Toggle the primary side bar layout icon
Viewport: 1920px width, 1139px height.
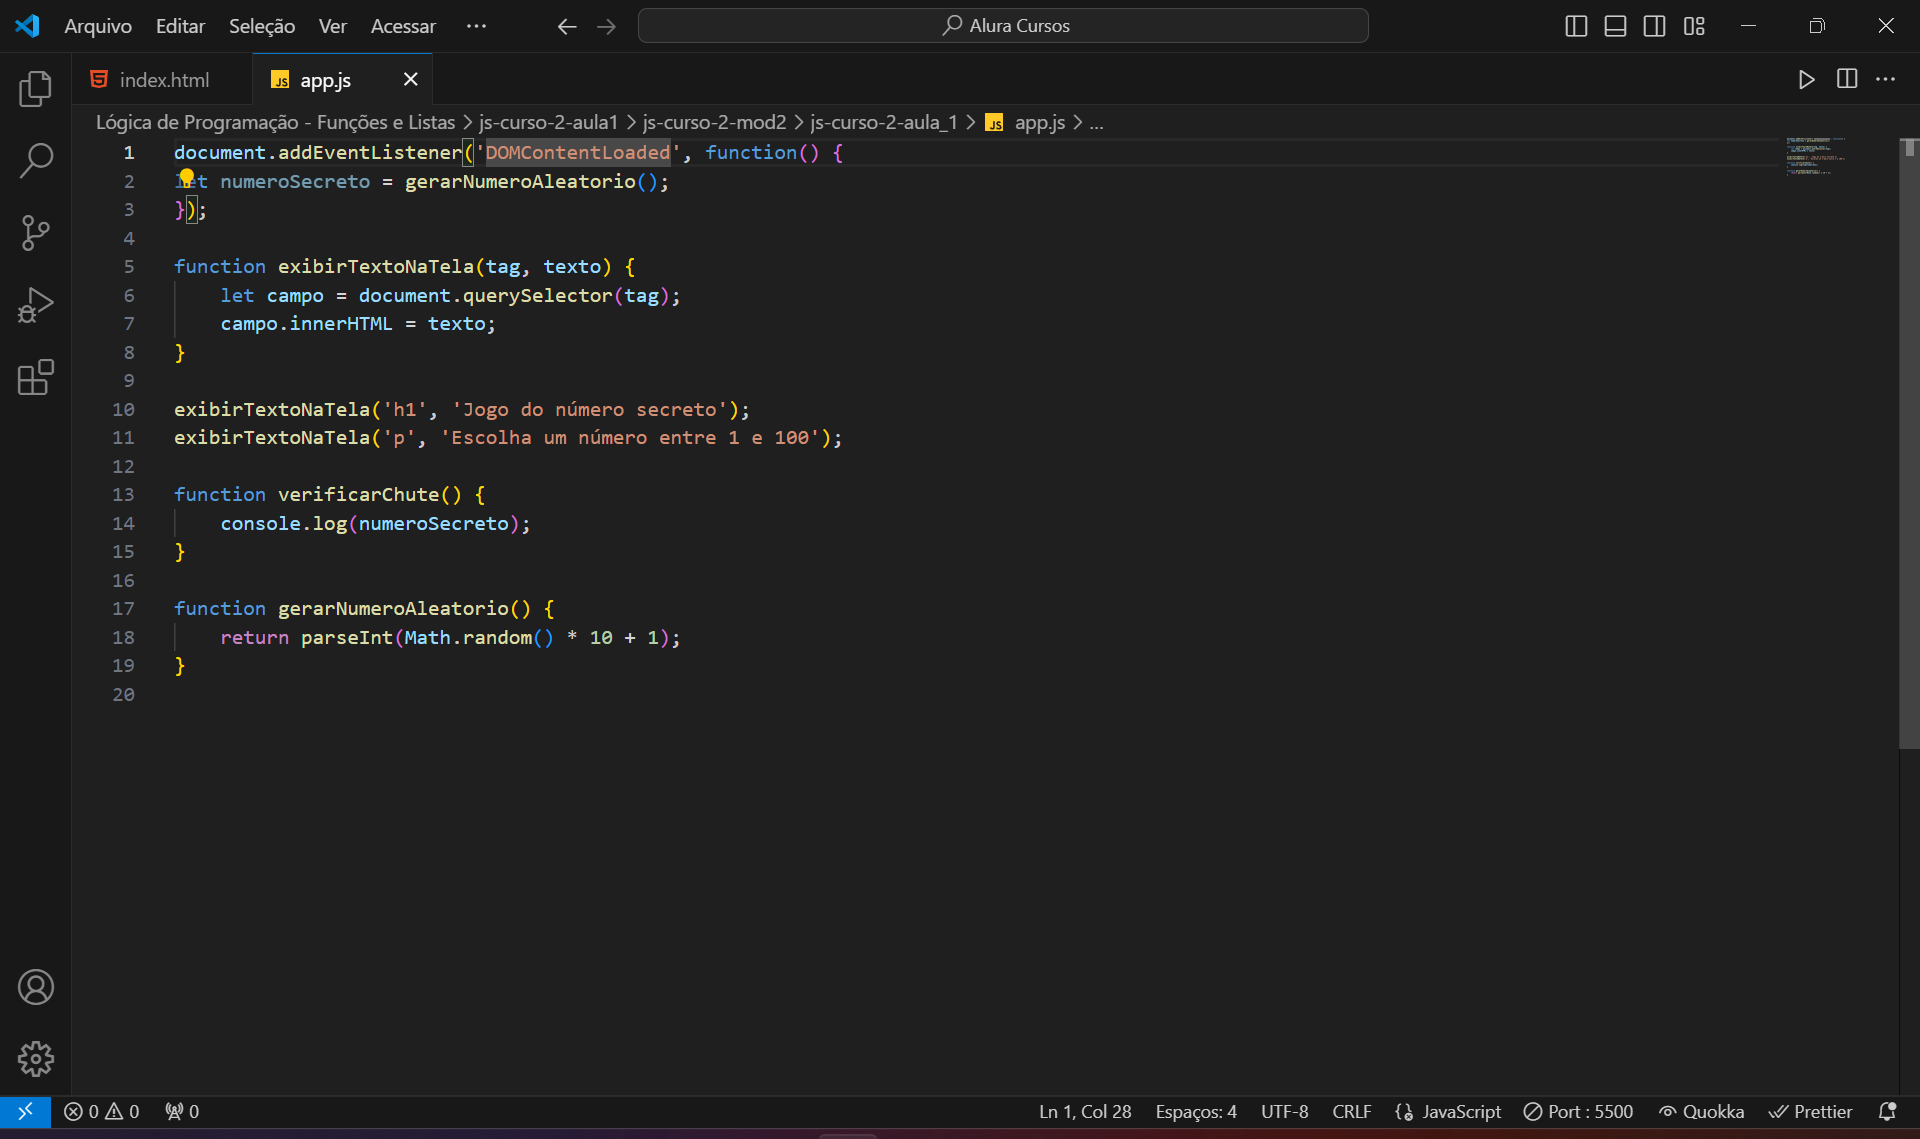point(1576,26)
